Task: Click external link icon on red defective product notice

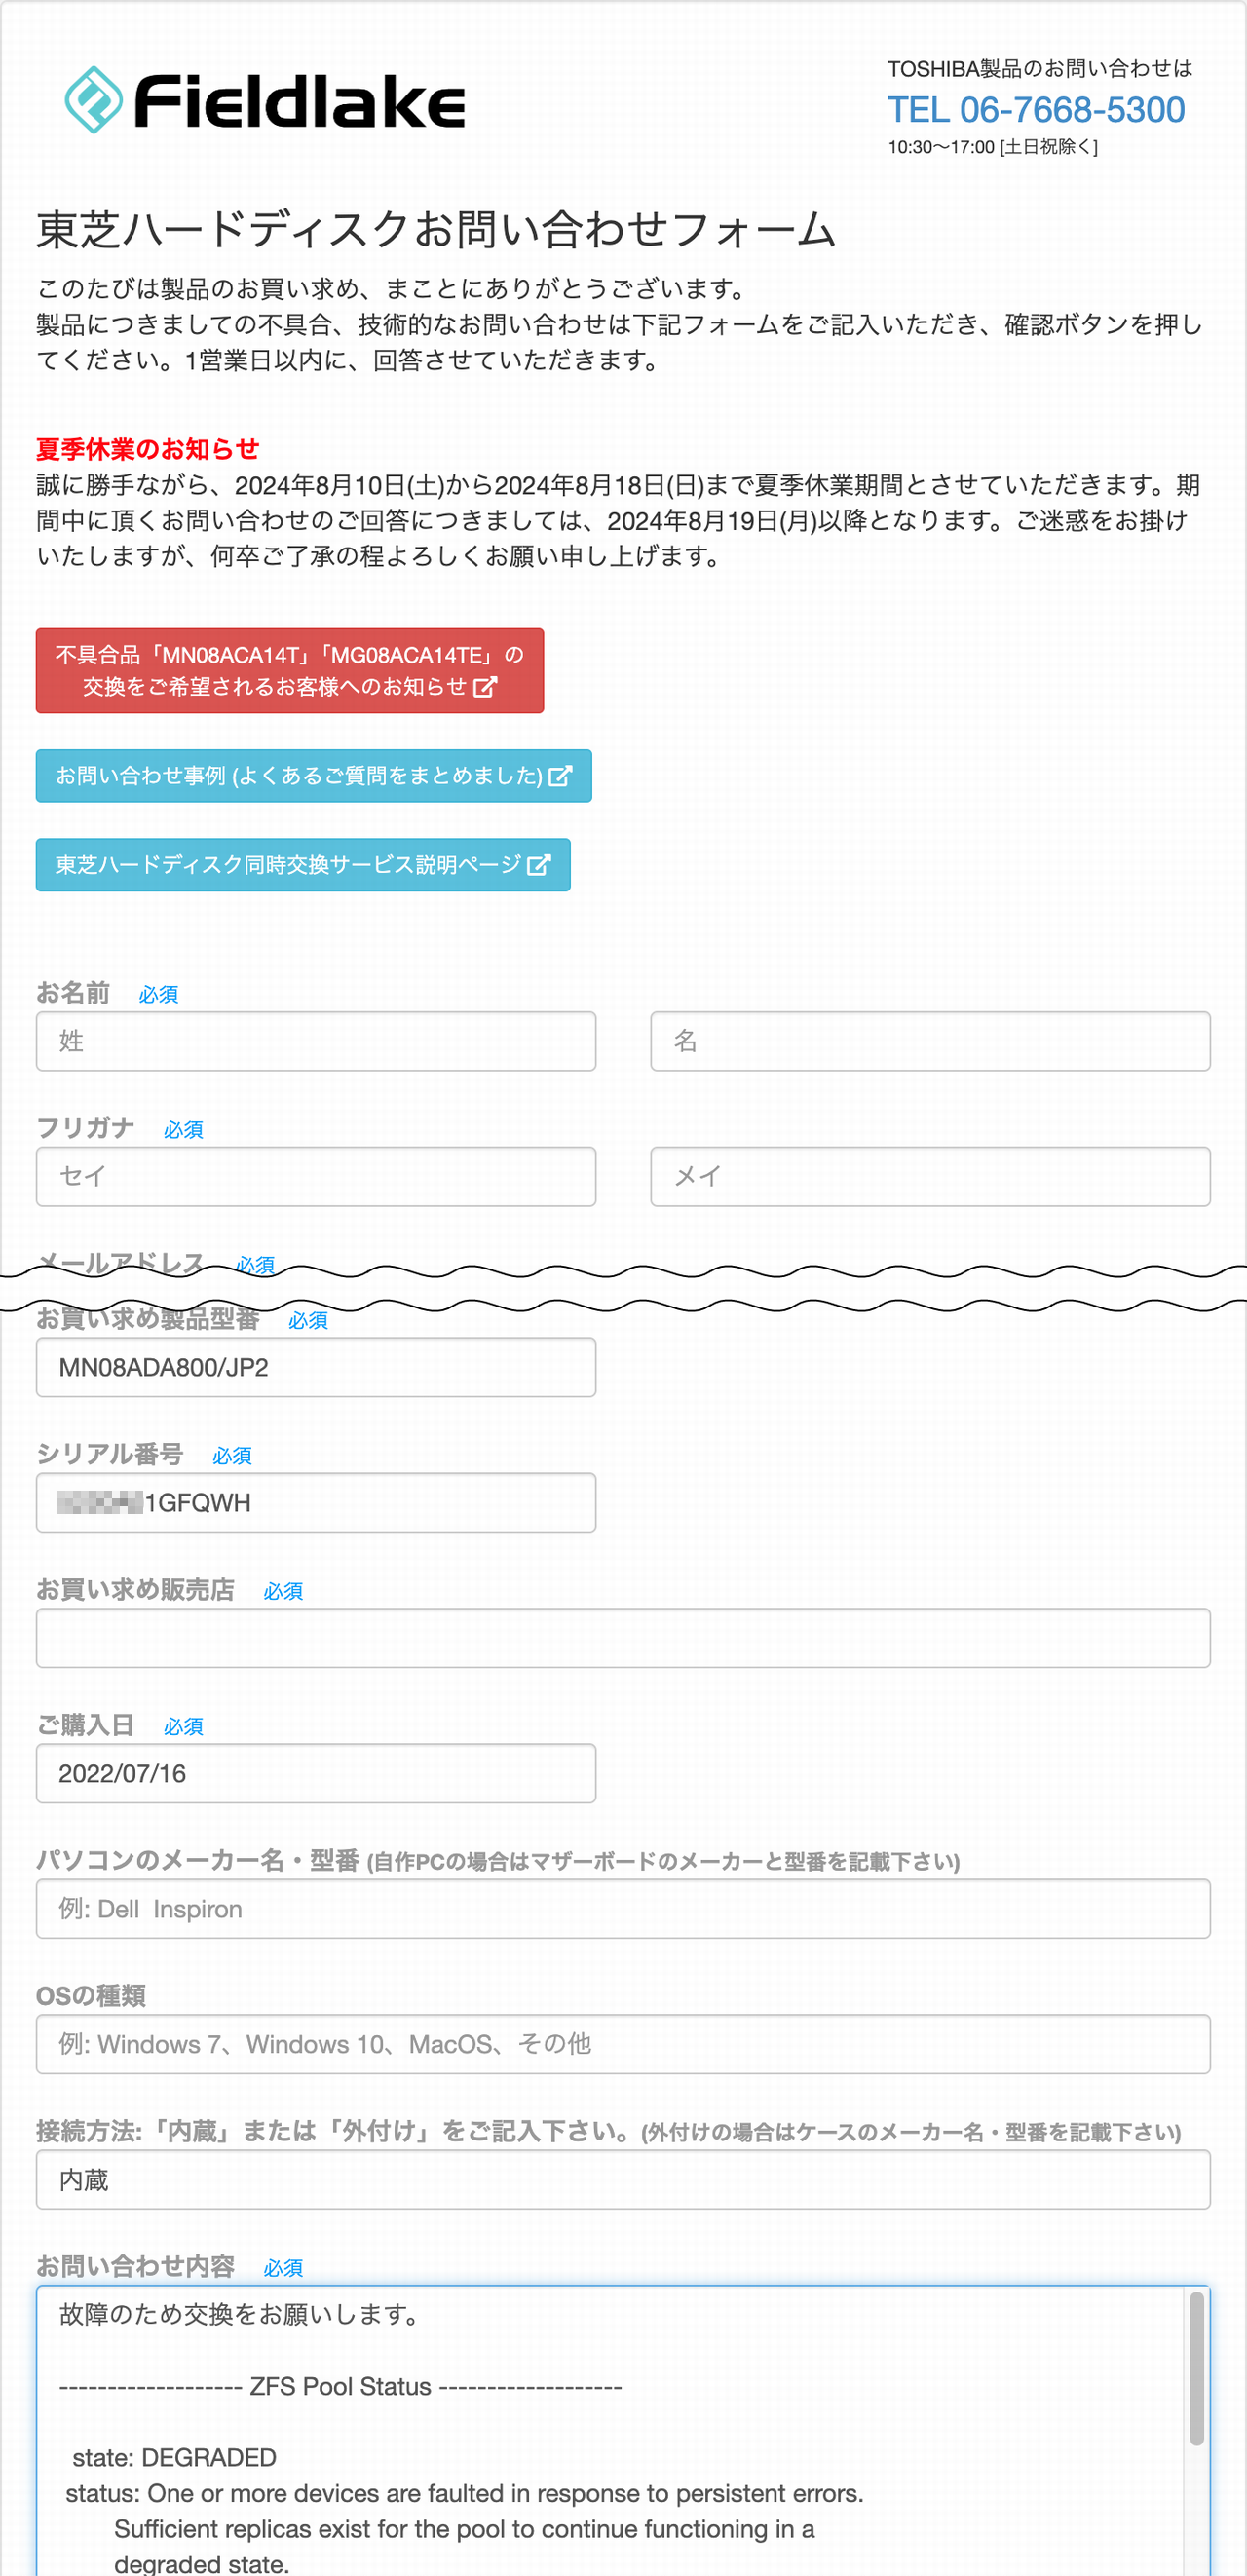Action: click(485, 687)
